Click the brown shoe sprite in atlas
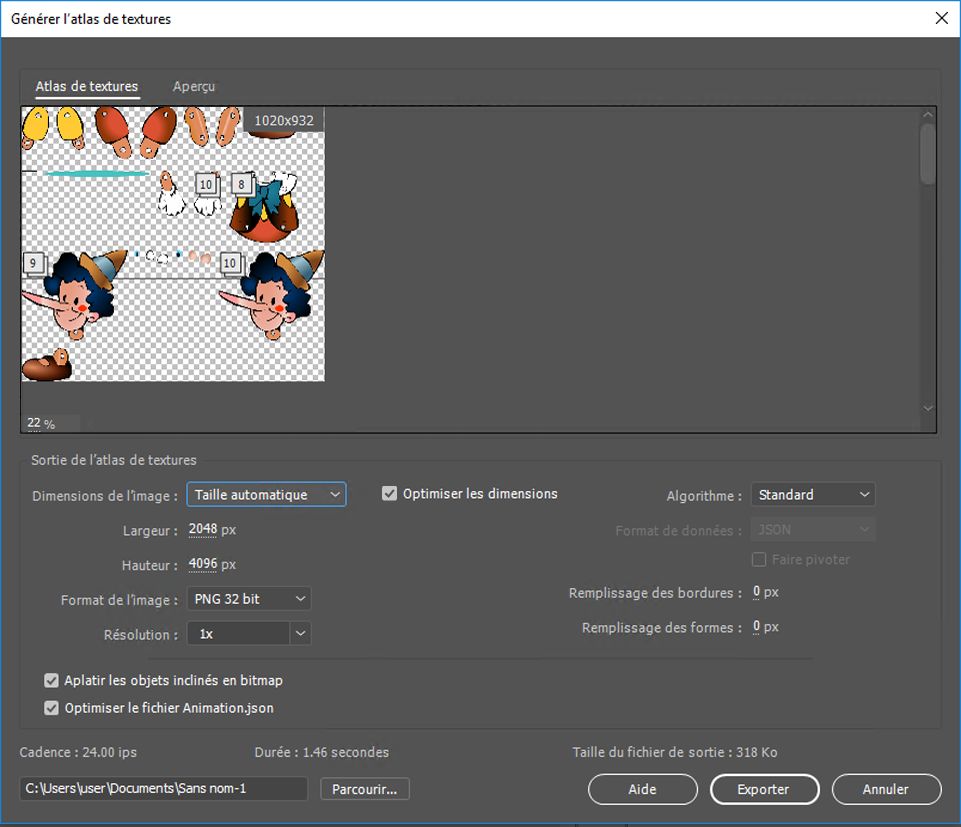961x827 pixels. point(47,366)
